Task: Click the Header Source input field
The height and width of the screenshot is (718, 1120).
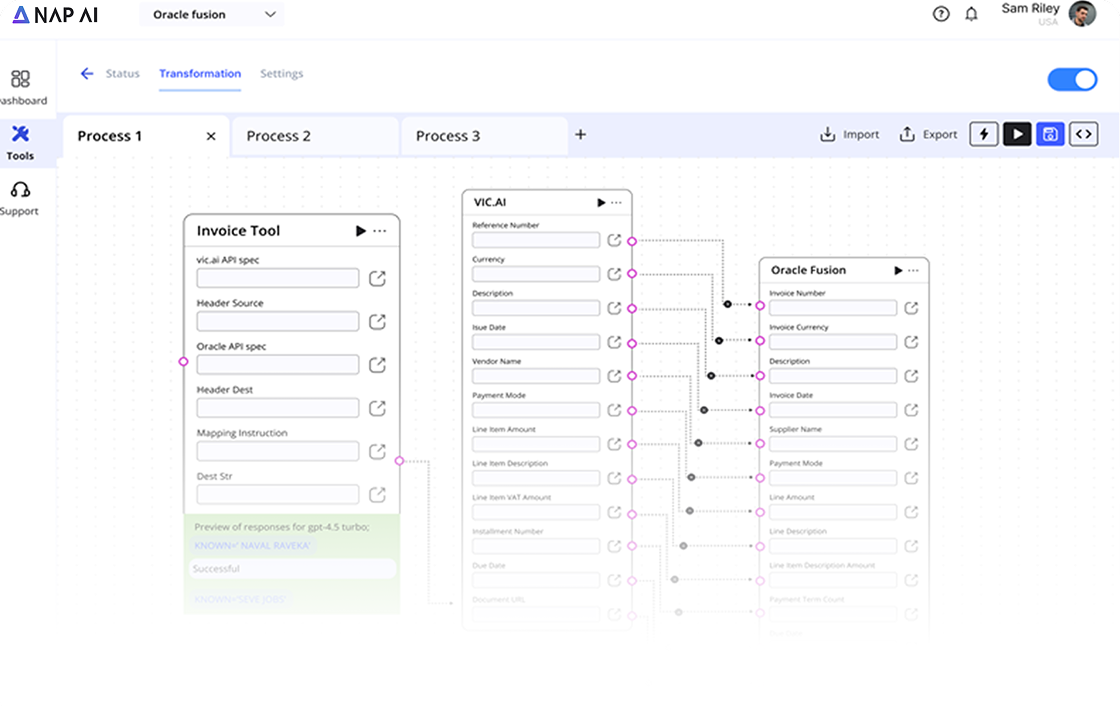Action: point(278,321)
